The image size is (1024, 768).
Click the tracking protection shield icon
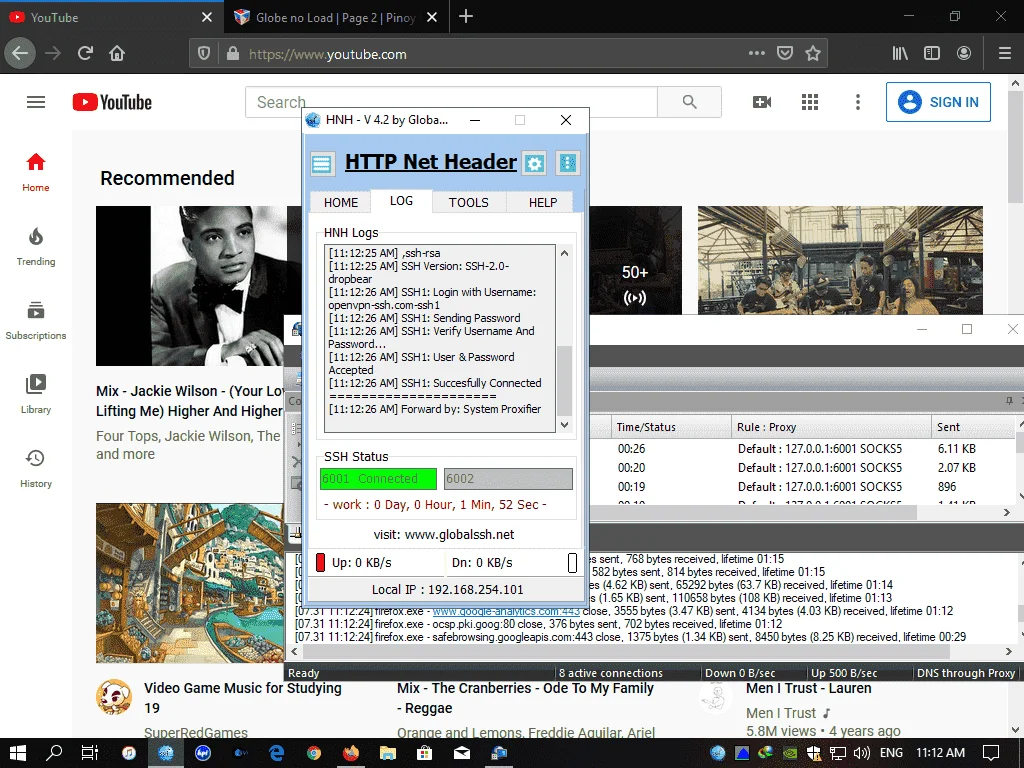click(204, 54)
